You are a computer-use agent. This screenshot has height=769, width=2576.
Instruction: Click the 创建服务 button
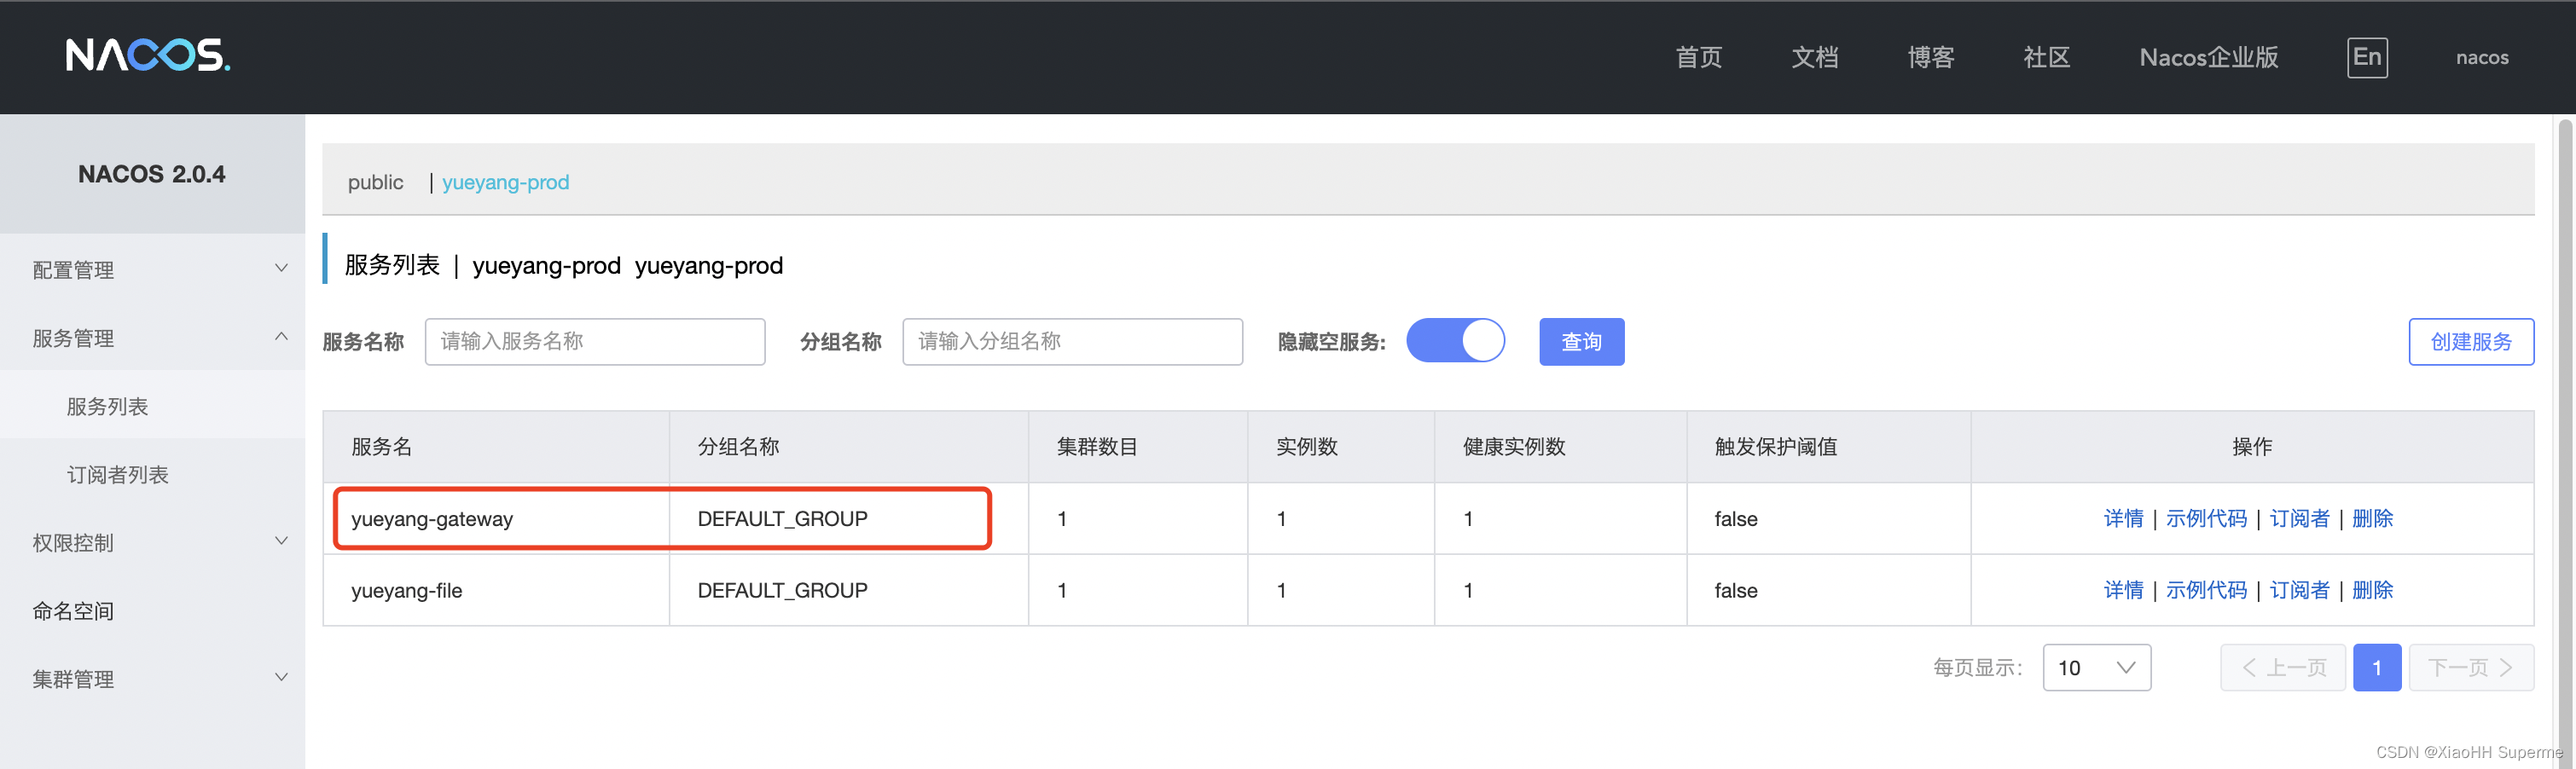point(2471,341)
